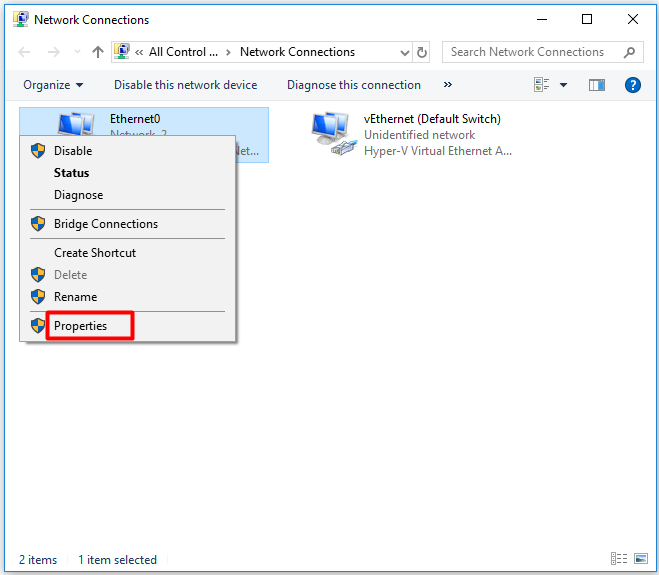Click the Network Connections address bar icon
Screen dimensions: 659x575
pyautogui.click(x=122, y=51)
